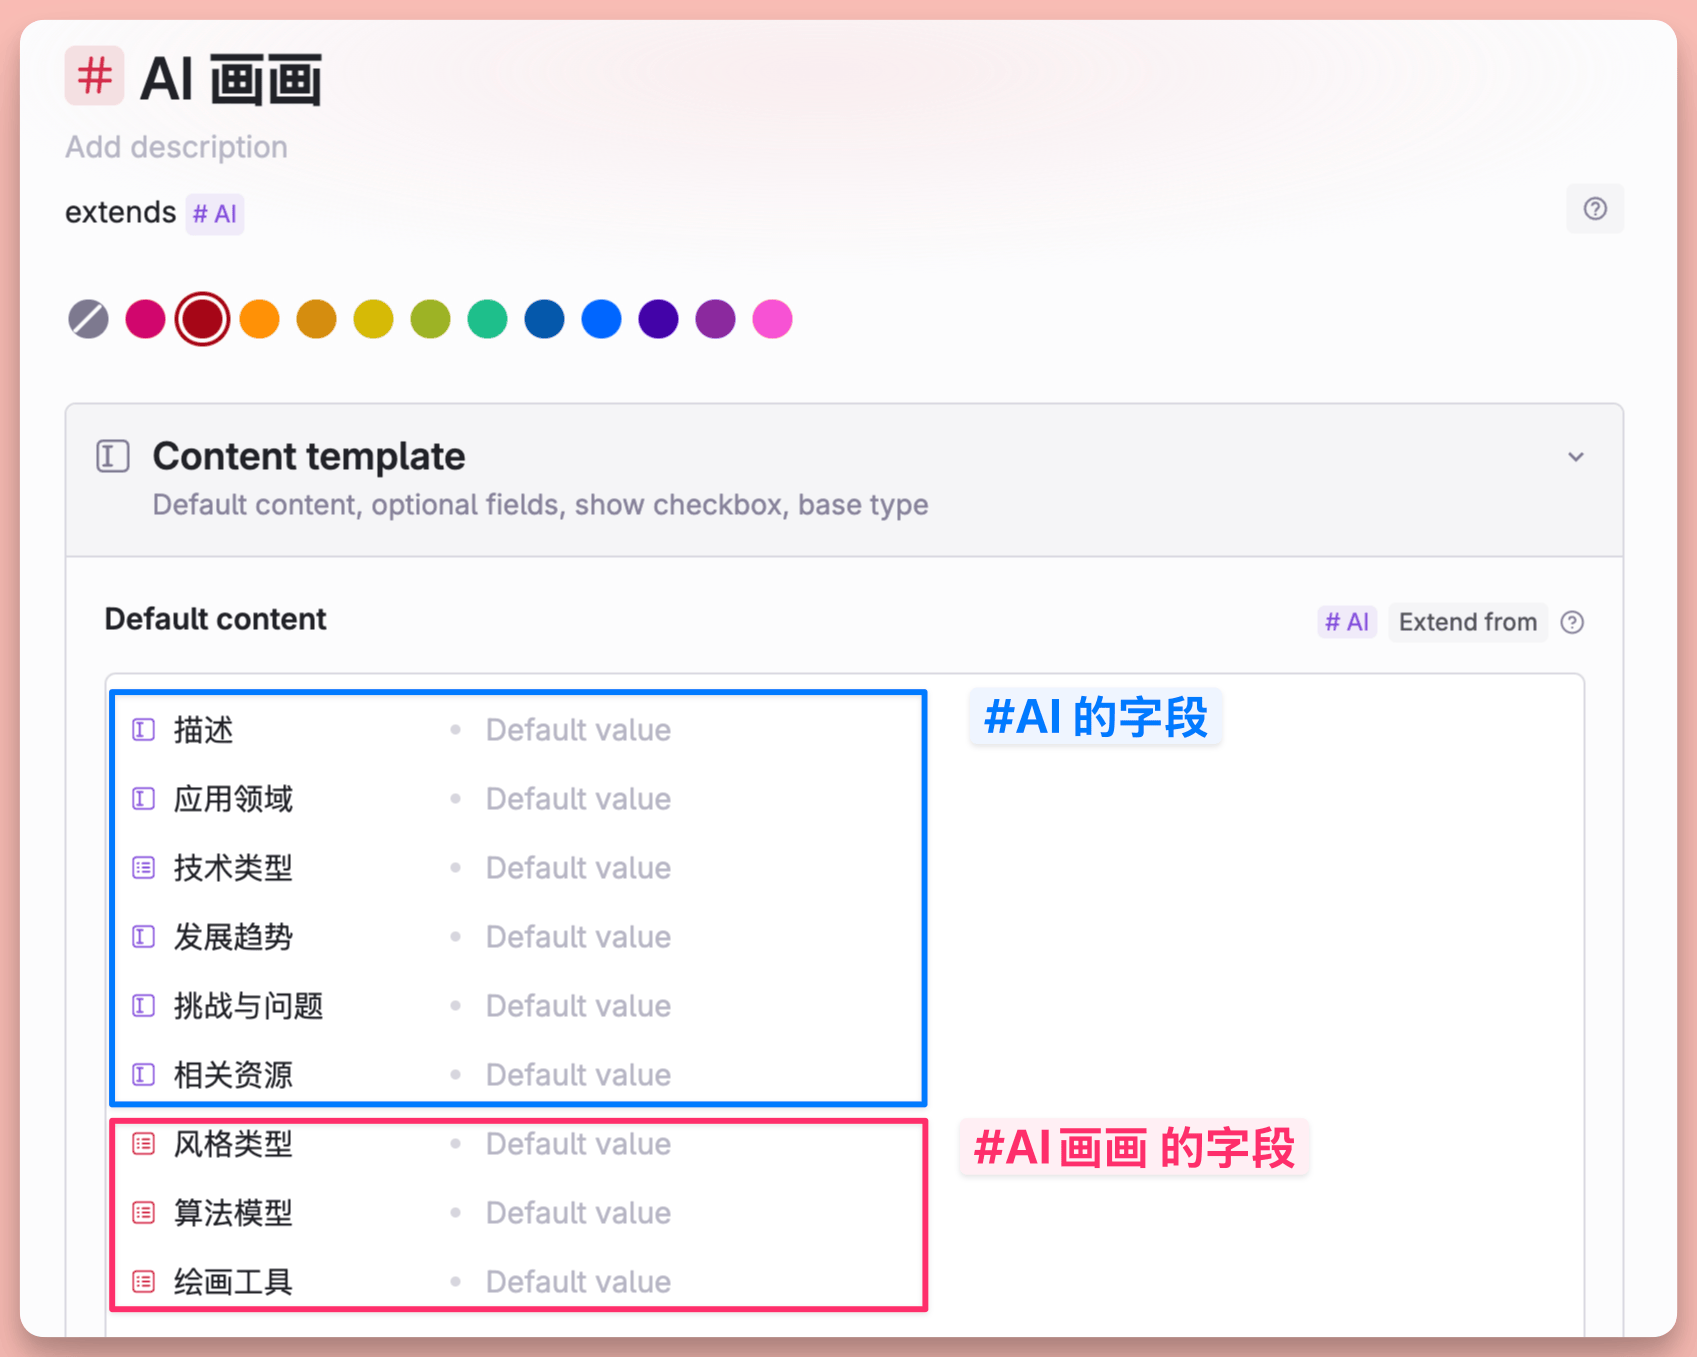Click the 技术类型 field name
Image resolution: width=1697 pixels, height=1357 pixels.
point(233,868)
